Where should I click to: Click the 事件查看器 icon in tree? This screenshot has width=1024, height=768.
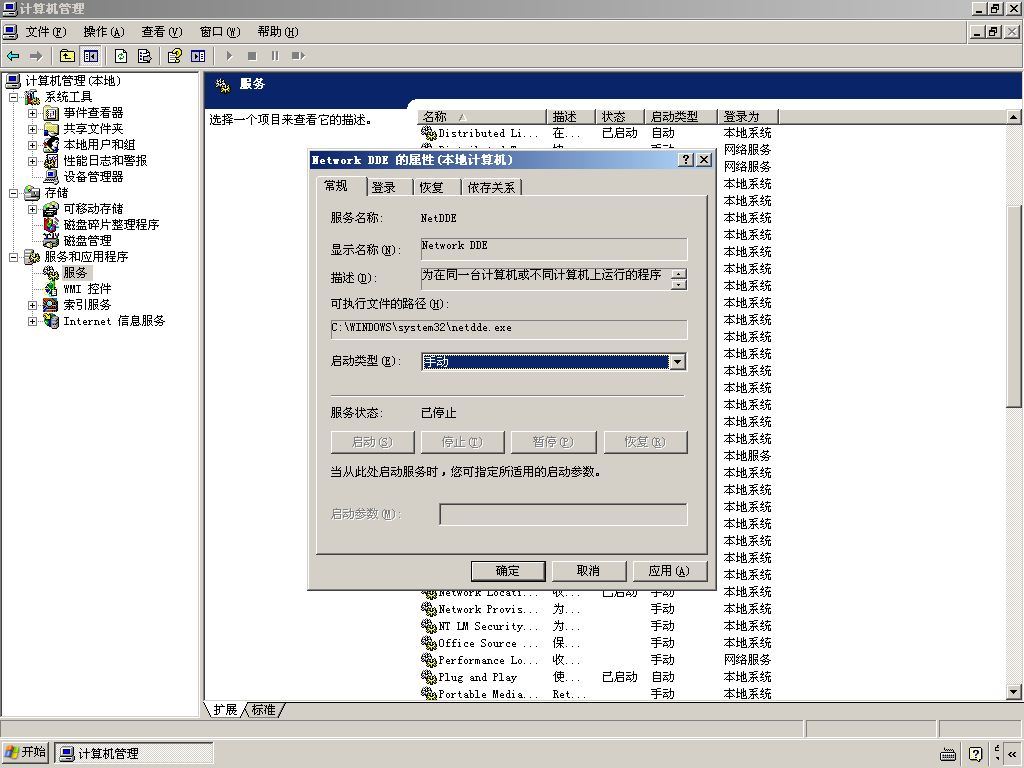pyautogui.click(x=52, y=113)
